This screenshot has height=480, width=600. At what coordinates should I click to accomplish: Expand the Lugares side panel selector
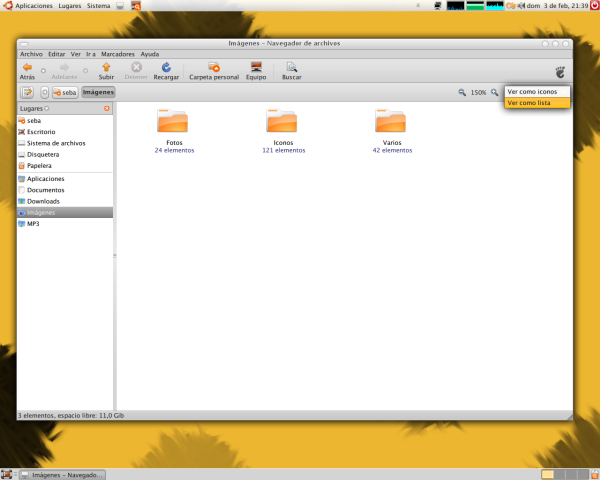46,107
